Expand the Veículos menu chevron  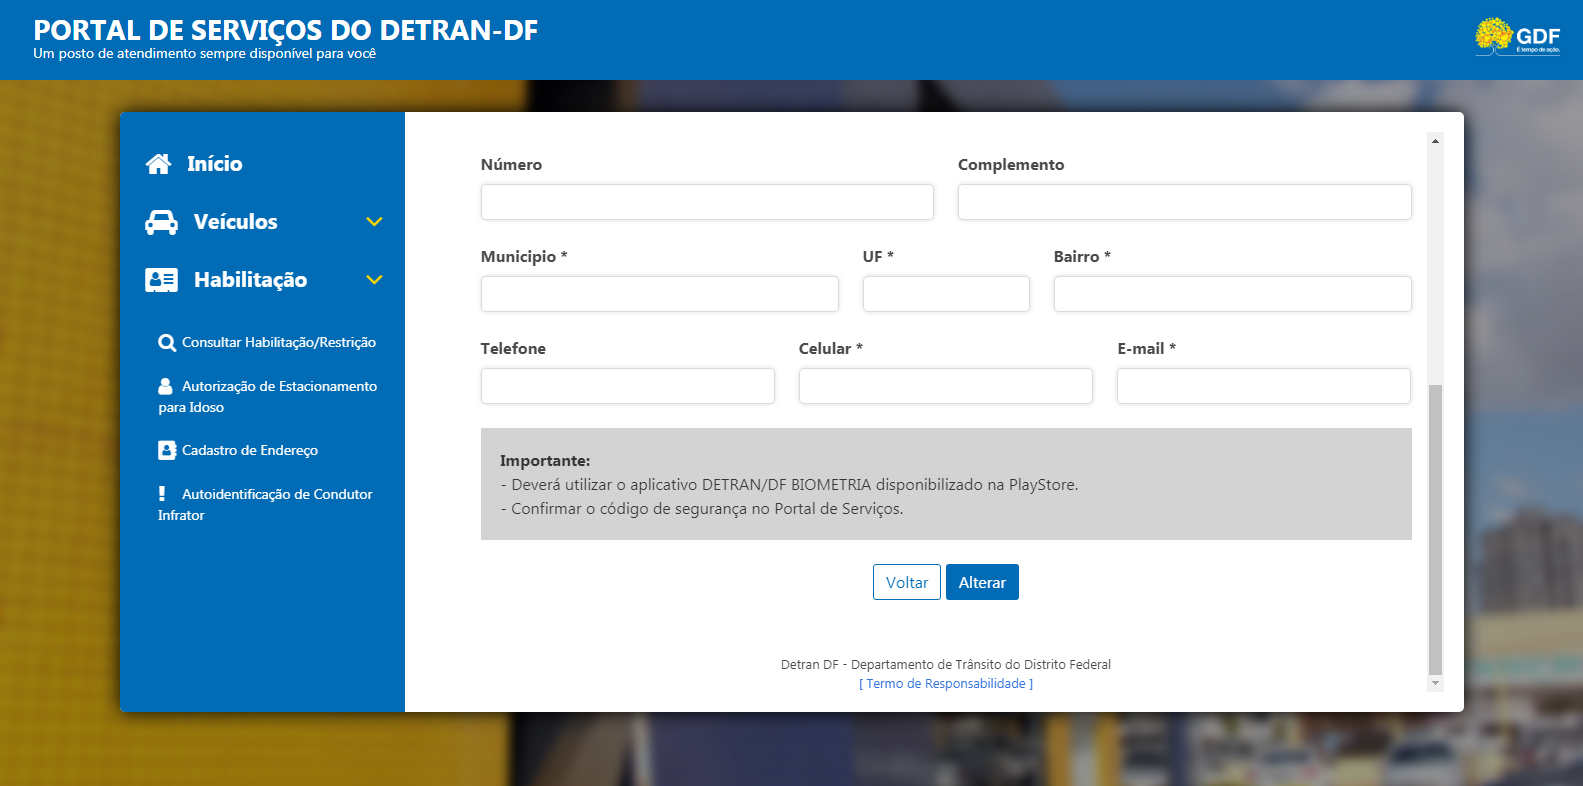click(374, 222)
